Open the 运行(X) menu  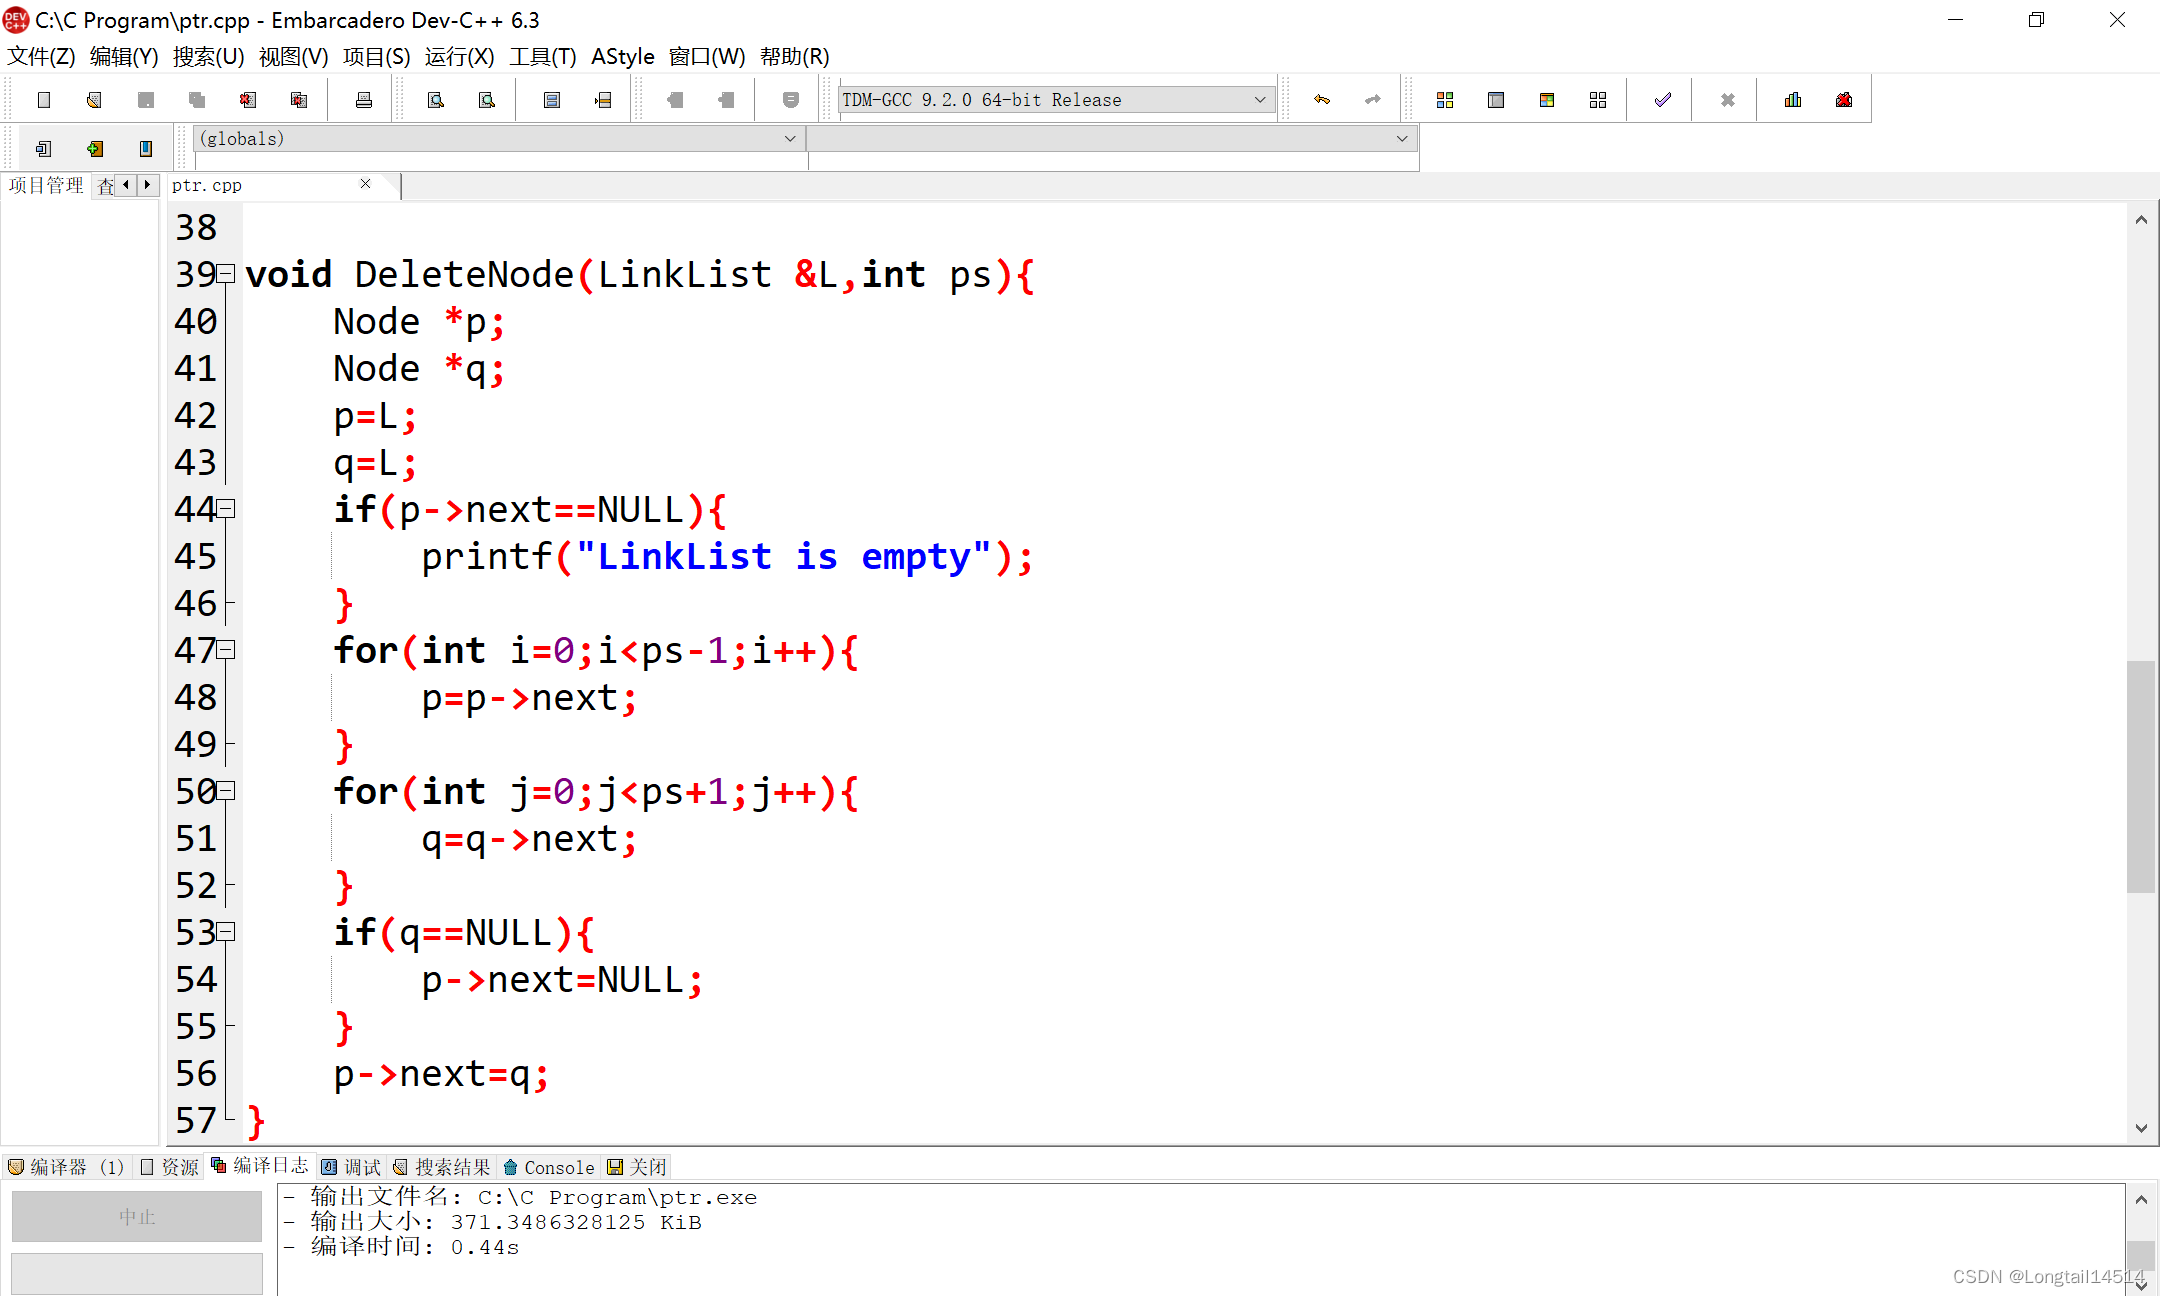(x=459, y=57)
